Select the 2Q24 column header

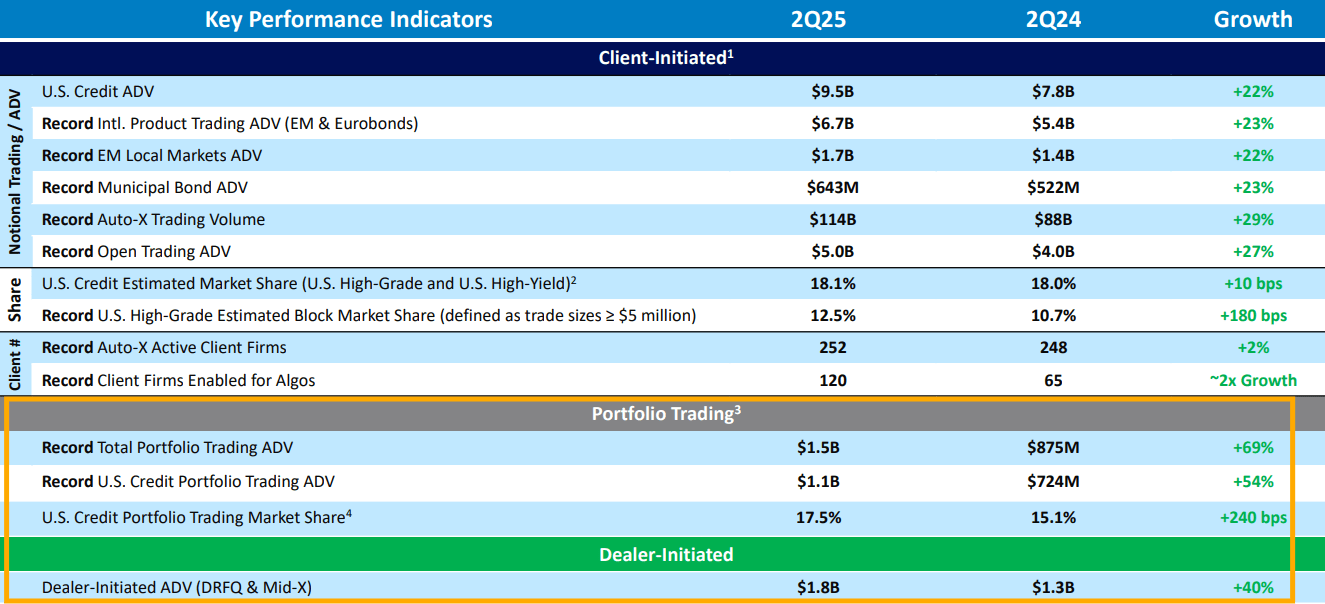click(1052, 19)
